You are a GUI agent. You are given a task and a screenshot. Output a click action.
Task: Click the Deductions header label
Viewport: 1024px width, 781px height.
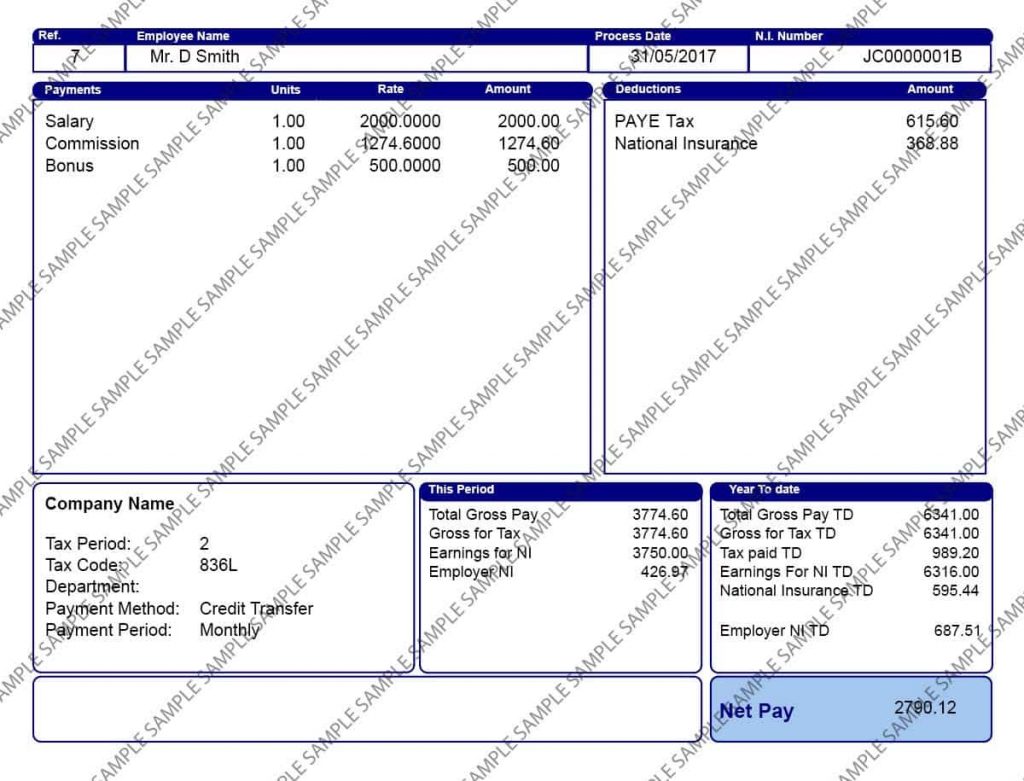pos(648,89)
